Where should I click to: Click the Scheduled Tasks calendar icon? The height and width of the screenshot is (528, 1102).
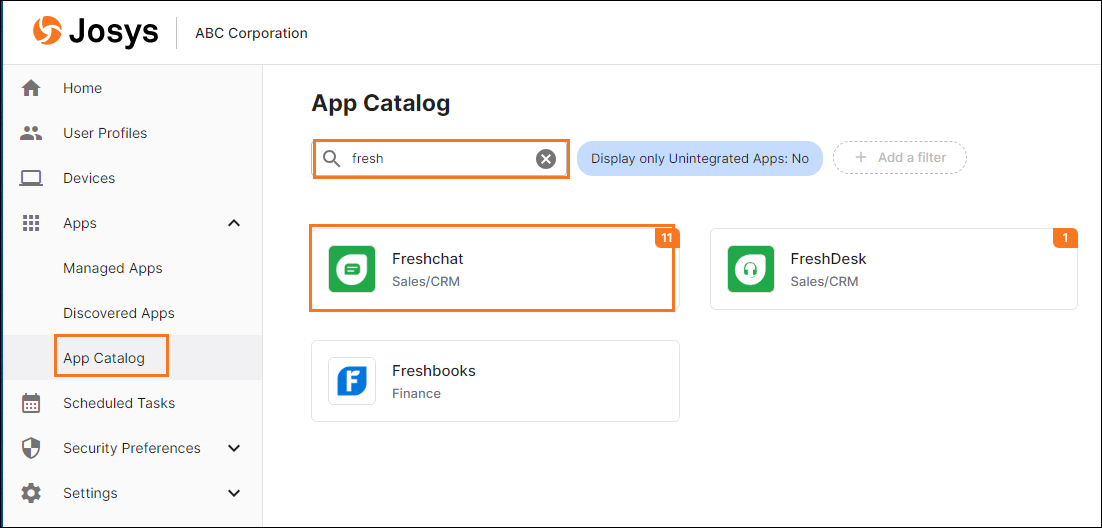tap(31, 403)
